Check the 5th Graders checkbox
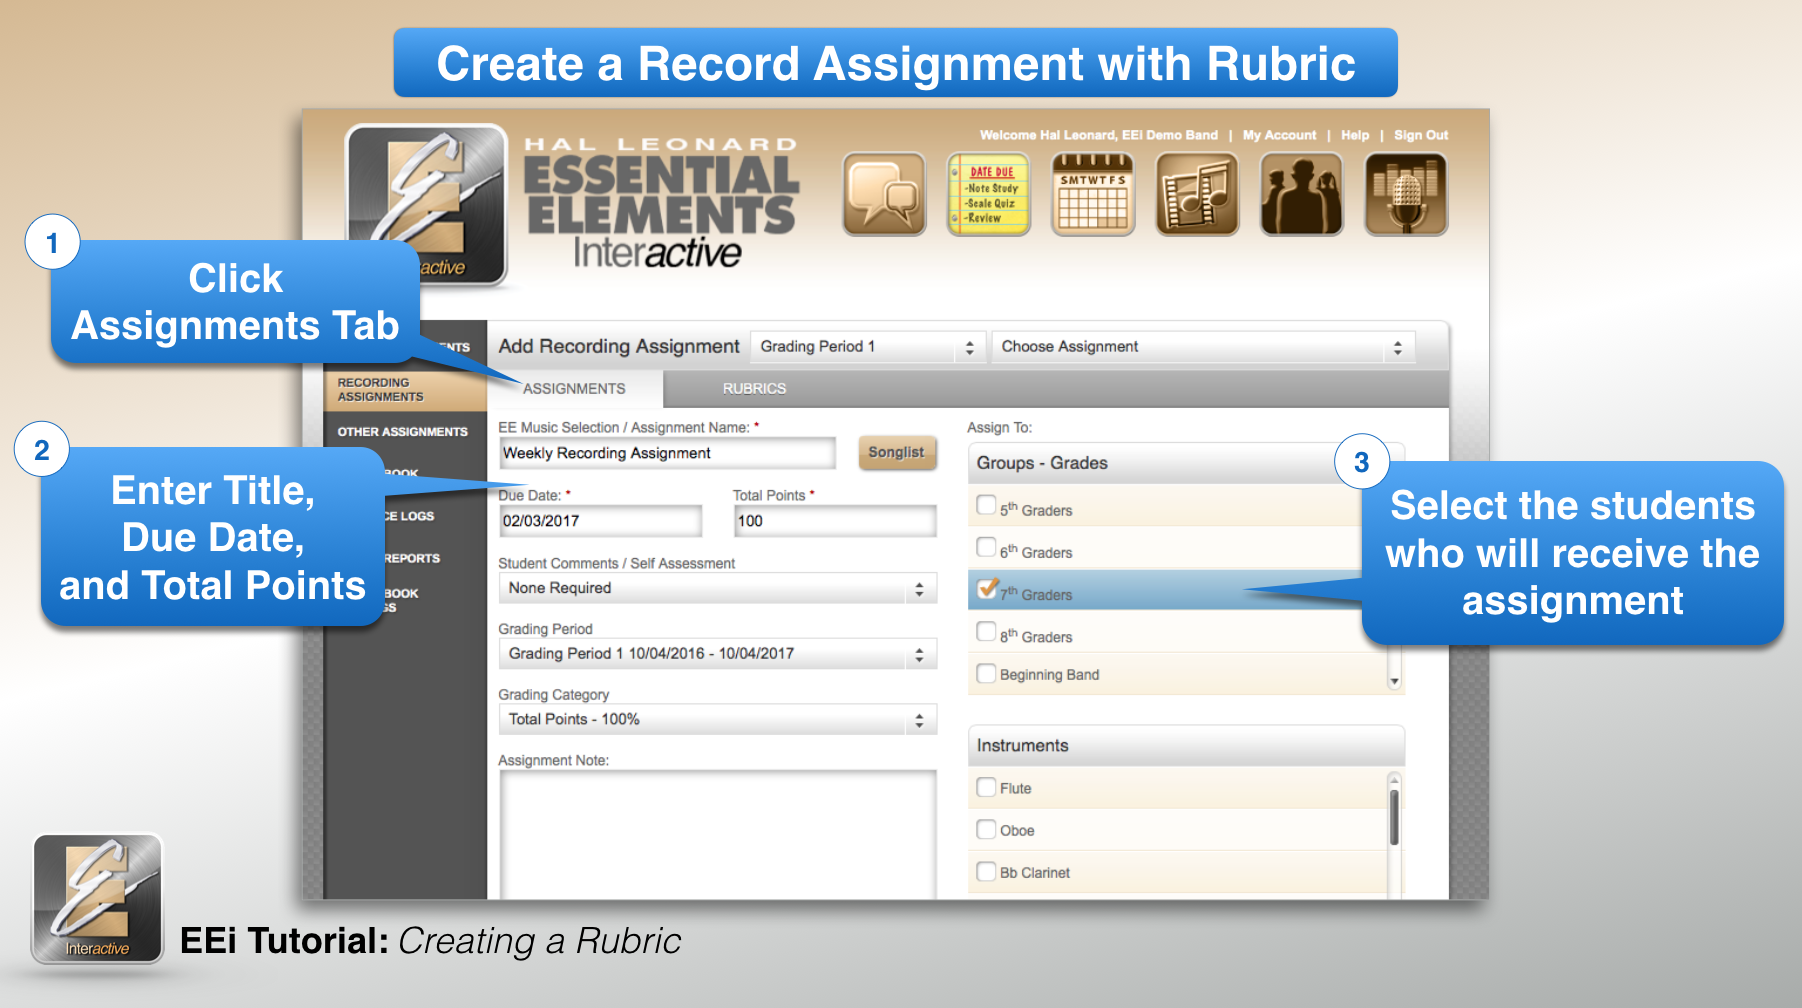1802x1008 pixels. [x=986, y=505]
